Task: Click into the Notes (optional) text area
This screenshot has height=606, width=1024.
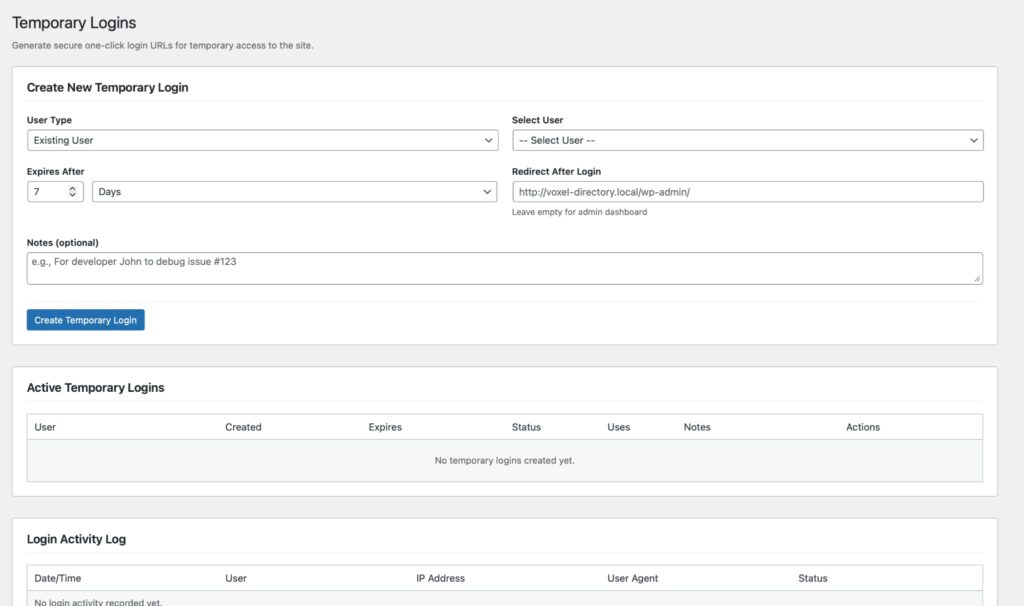Action: click(504, 268)
